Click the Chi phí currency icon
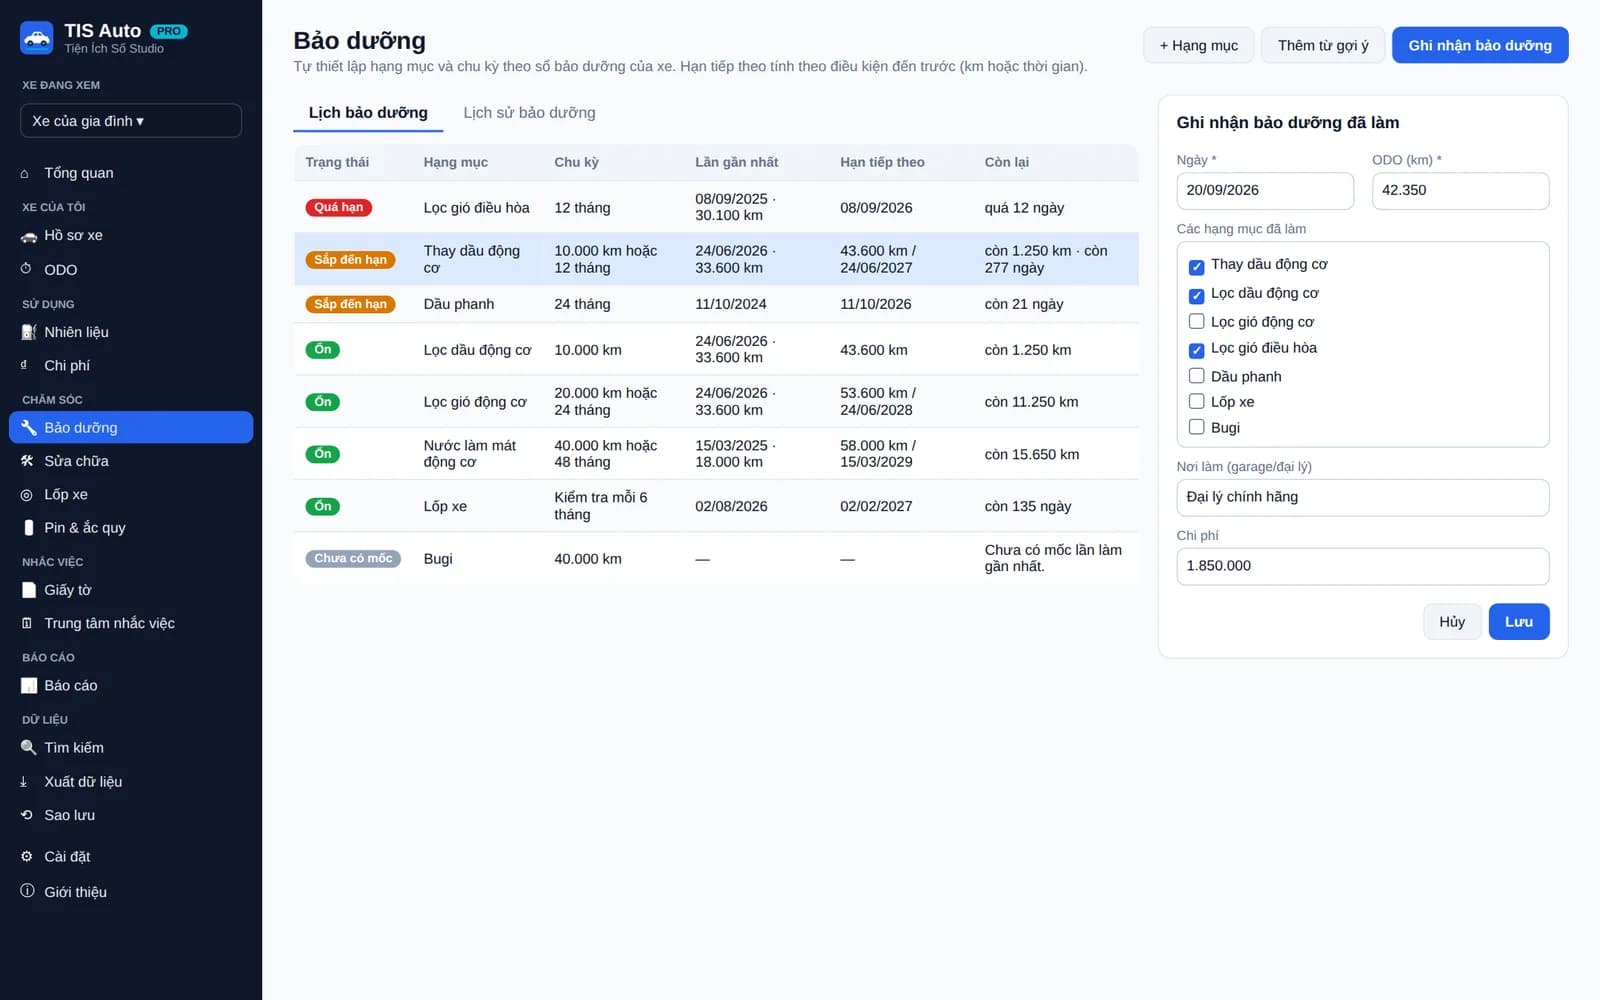This screenshot has width=1600, height=1000. (24, 365)
